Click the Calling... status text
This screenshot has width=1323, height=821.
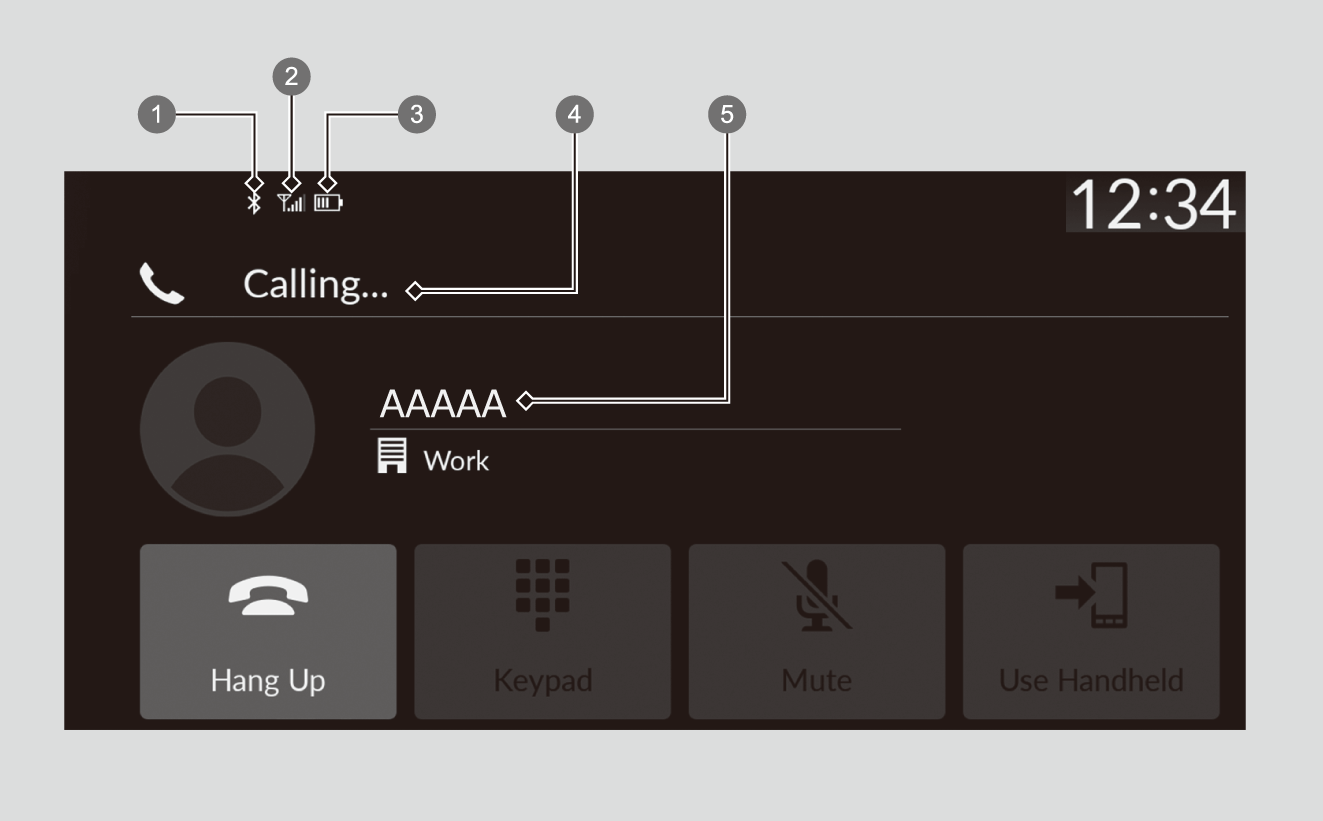click(x=316, y=286)
